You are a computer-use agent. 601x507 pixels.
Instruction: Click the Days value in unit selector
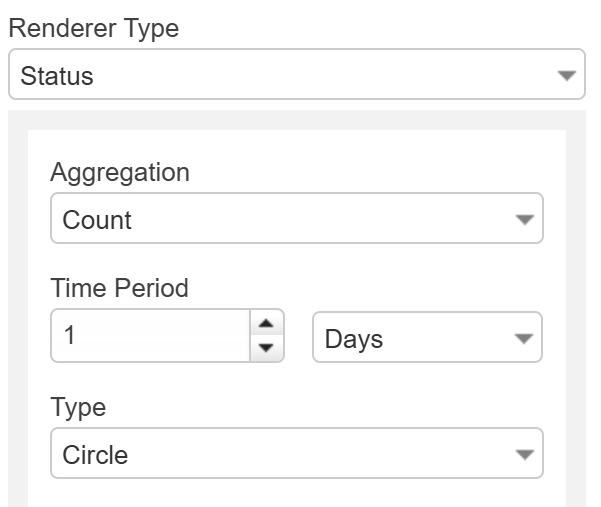(x=354, y=339)
